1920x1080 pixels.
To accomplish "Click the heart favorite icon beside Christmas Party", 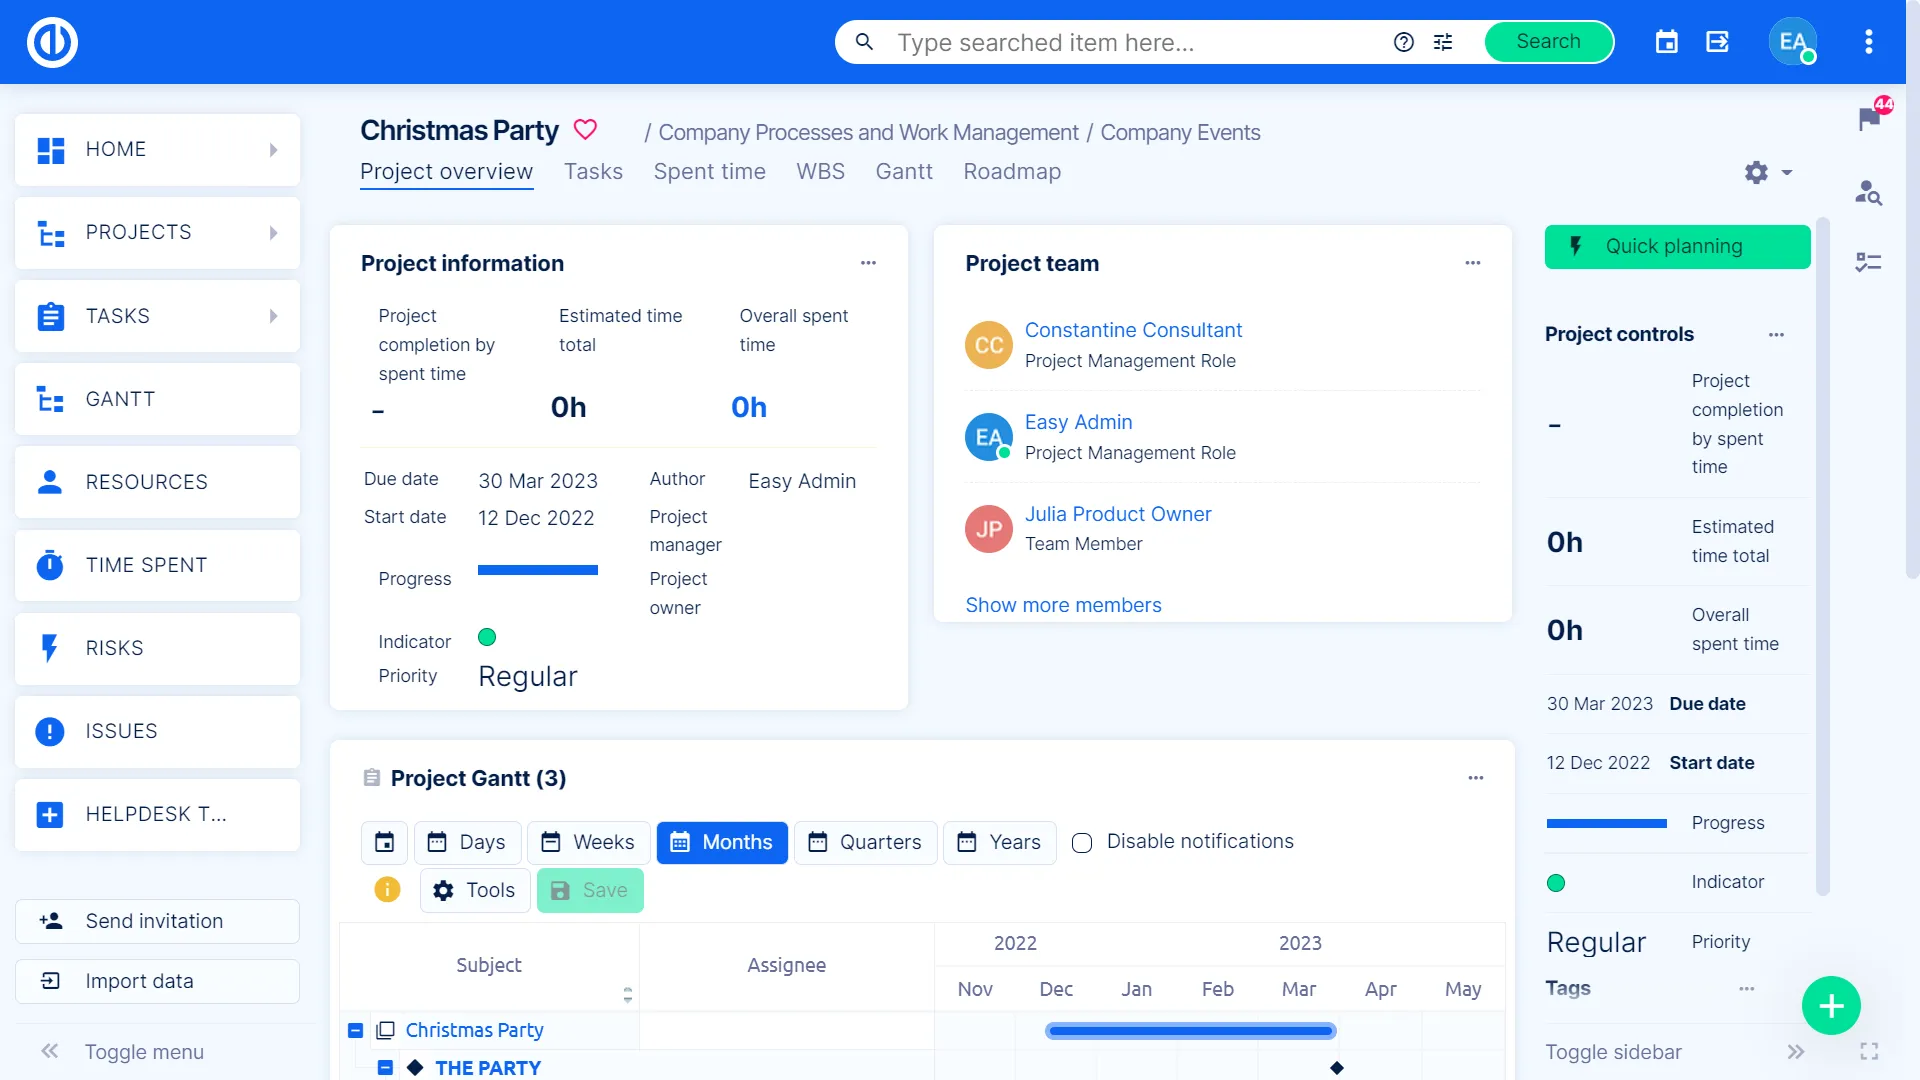I will [585, 130].
